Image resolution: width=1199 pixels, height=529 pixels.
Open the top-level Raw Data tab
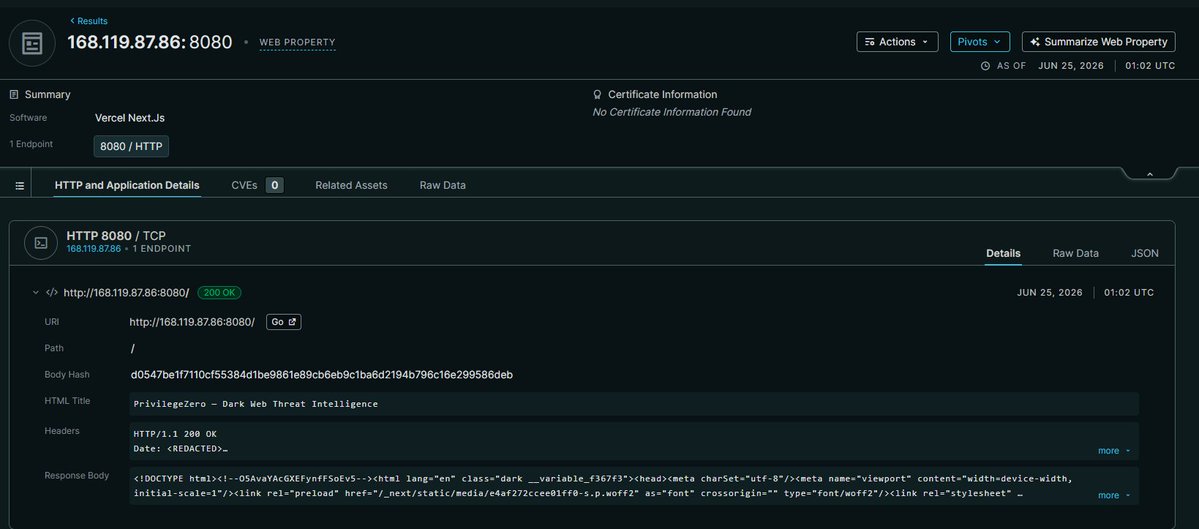tap(443, 185)
